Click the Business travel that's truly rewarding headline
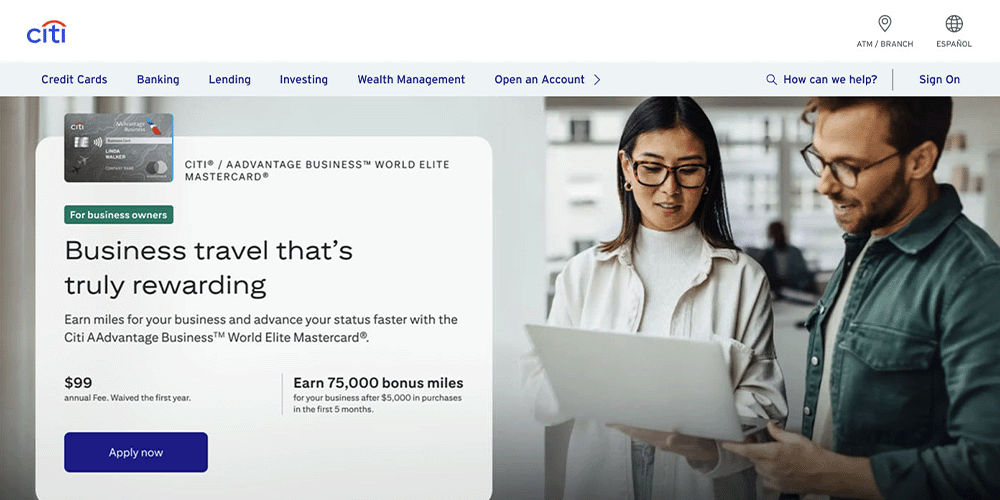1000x500 pixels. (209, 268)
